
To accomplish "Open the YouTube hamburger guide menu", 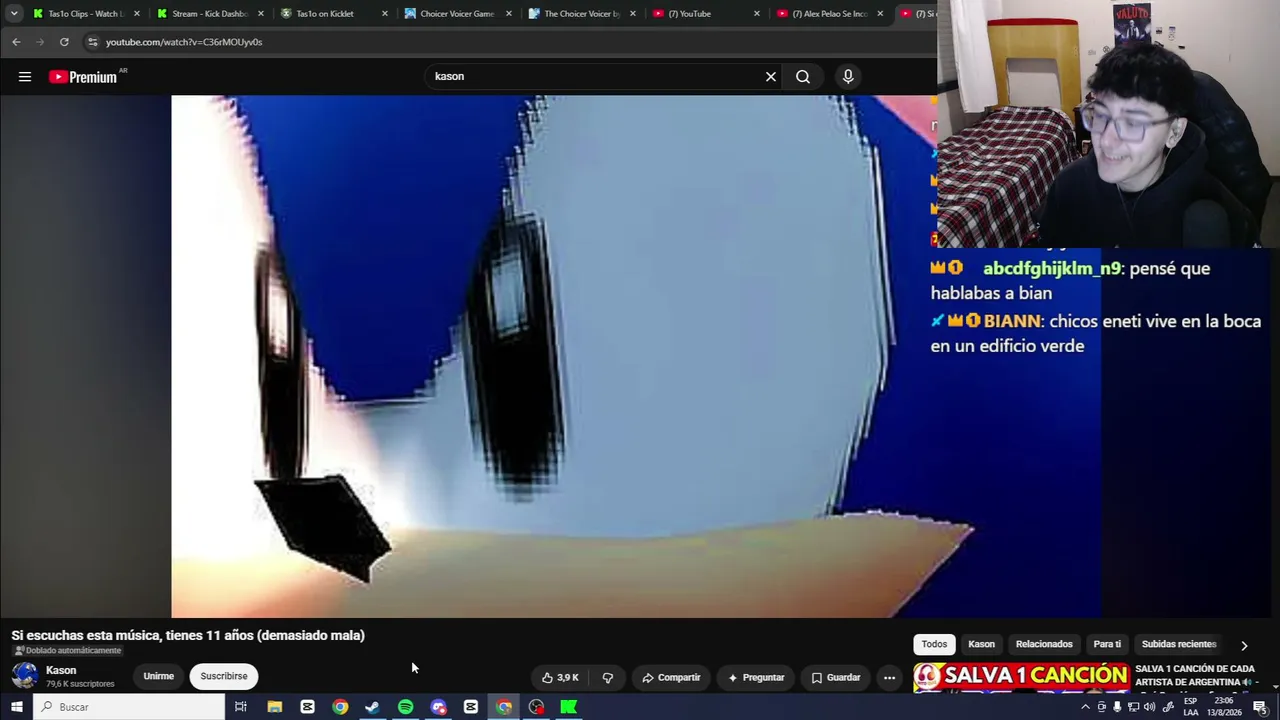I will pyautogui.click(x=25, y=77).
